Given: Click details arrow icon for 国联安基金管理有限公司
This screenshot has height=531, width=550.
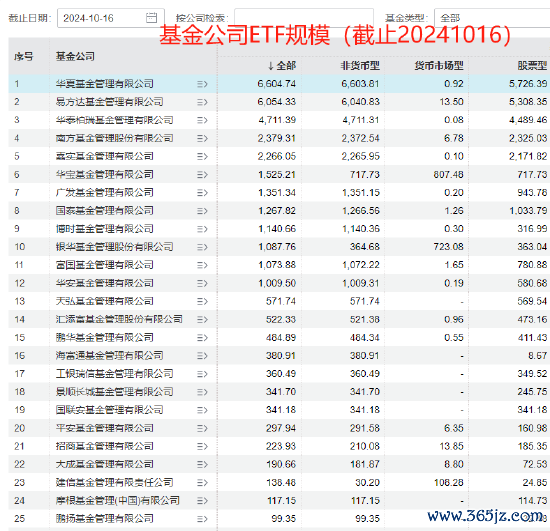Looking at the screenshot, I should tap(202, 410).
